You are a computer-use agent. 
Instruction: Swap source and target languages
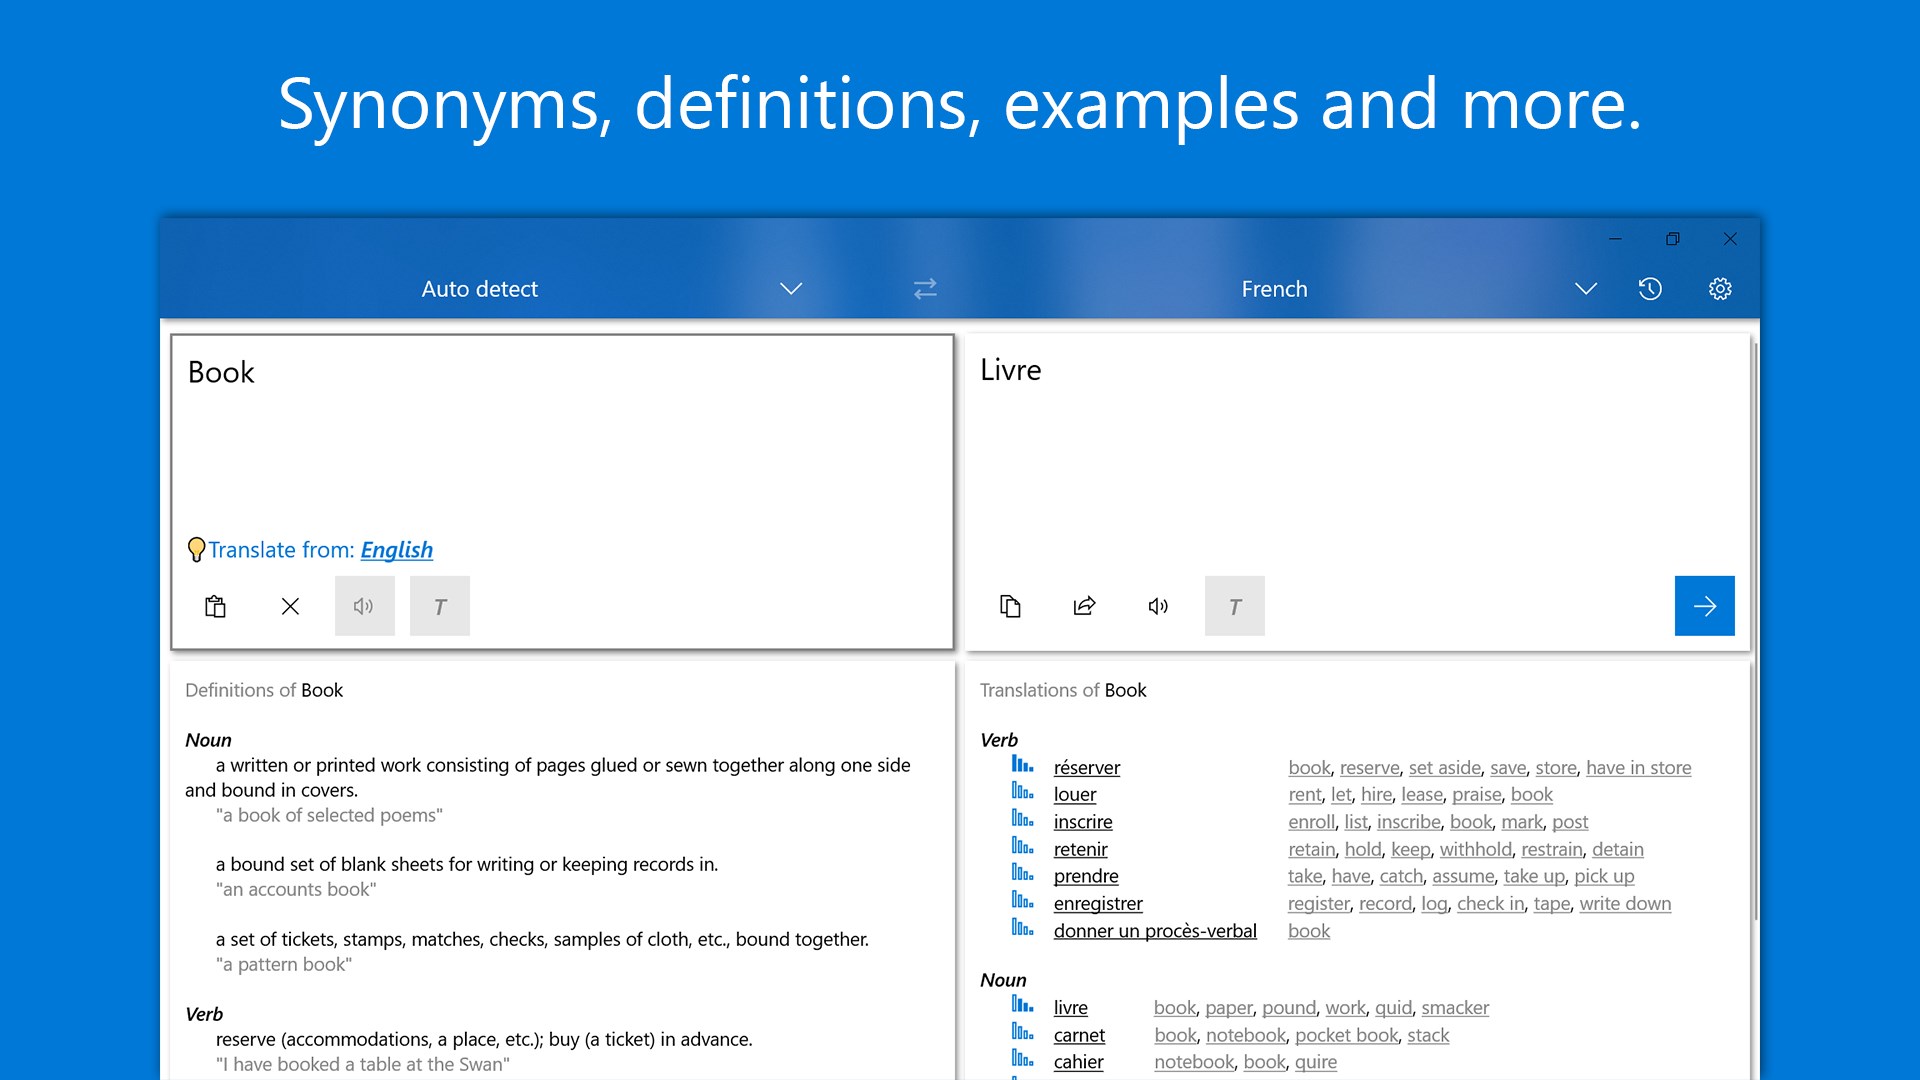[925, 289]
